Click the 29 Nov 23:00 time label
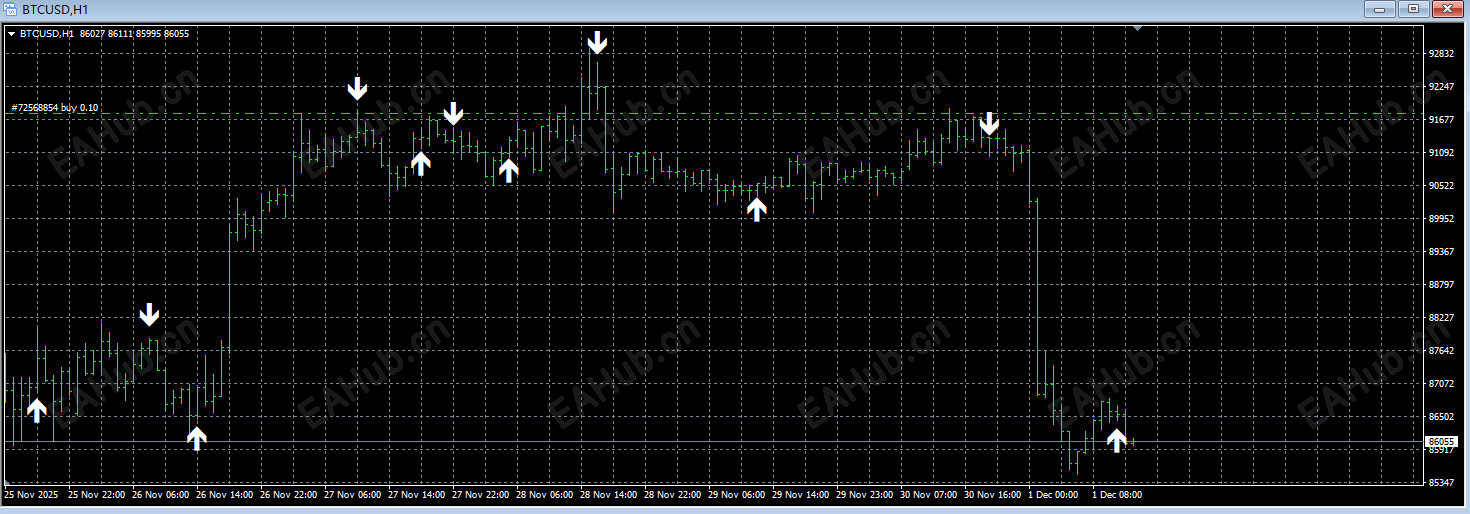The height and width of the screenshot is (514, 1470). pyautogui.click(x=865, y=495)
